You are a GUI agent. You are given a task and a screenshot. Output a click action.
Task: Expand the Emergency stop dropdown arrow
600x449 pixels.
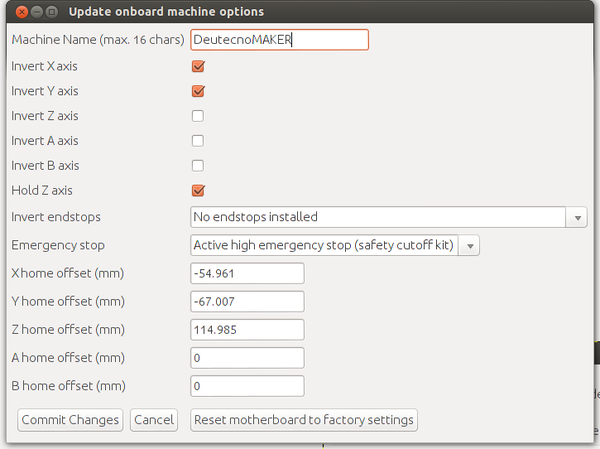coord(471,246)
